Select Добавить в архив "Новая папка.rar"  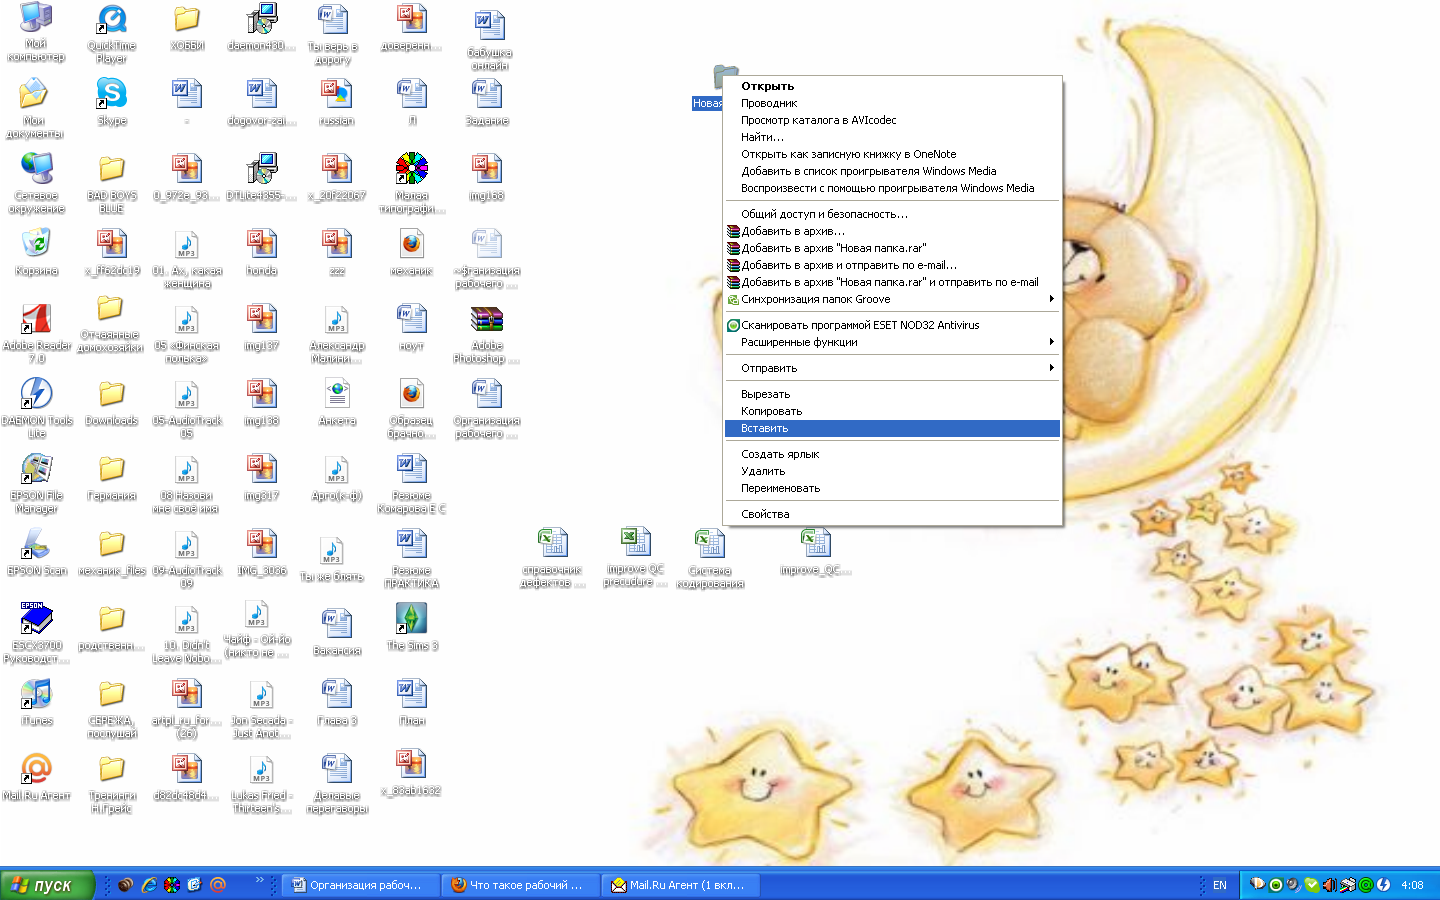(x=892, y=248)
